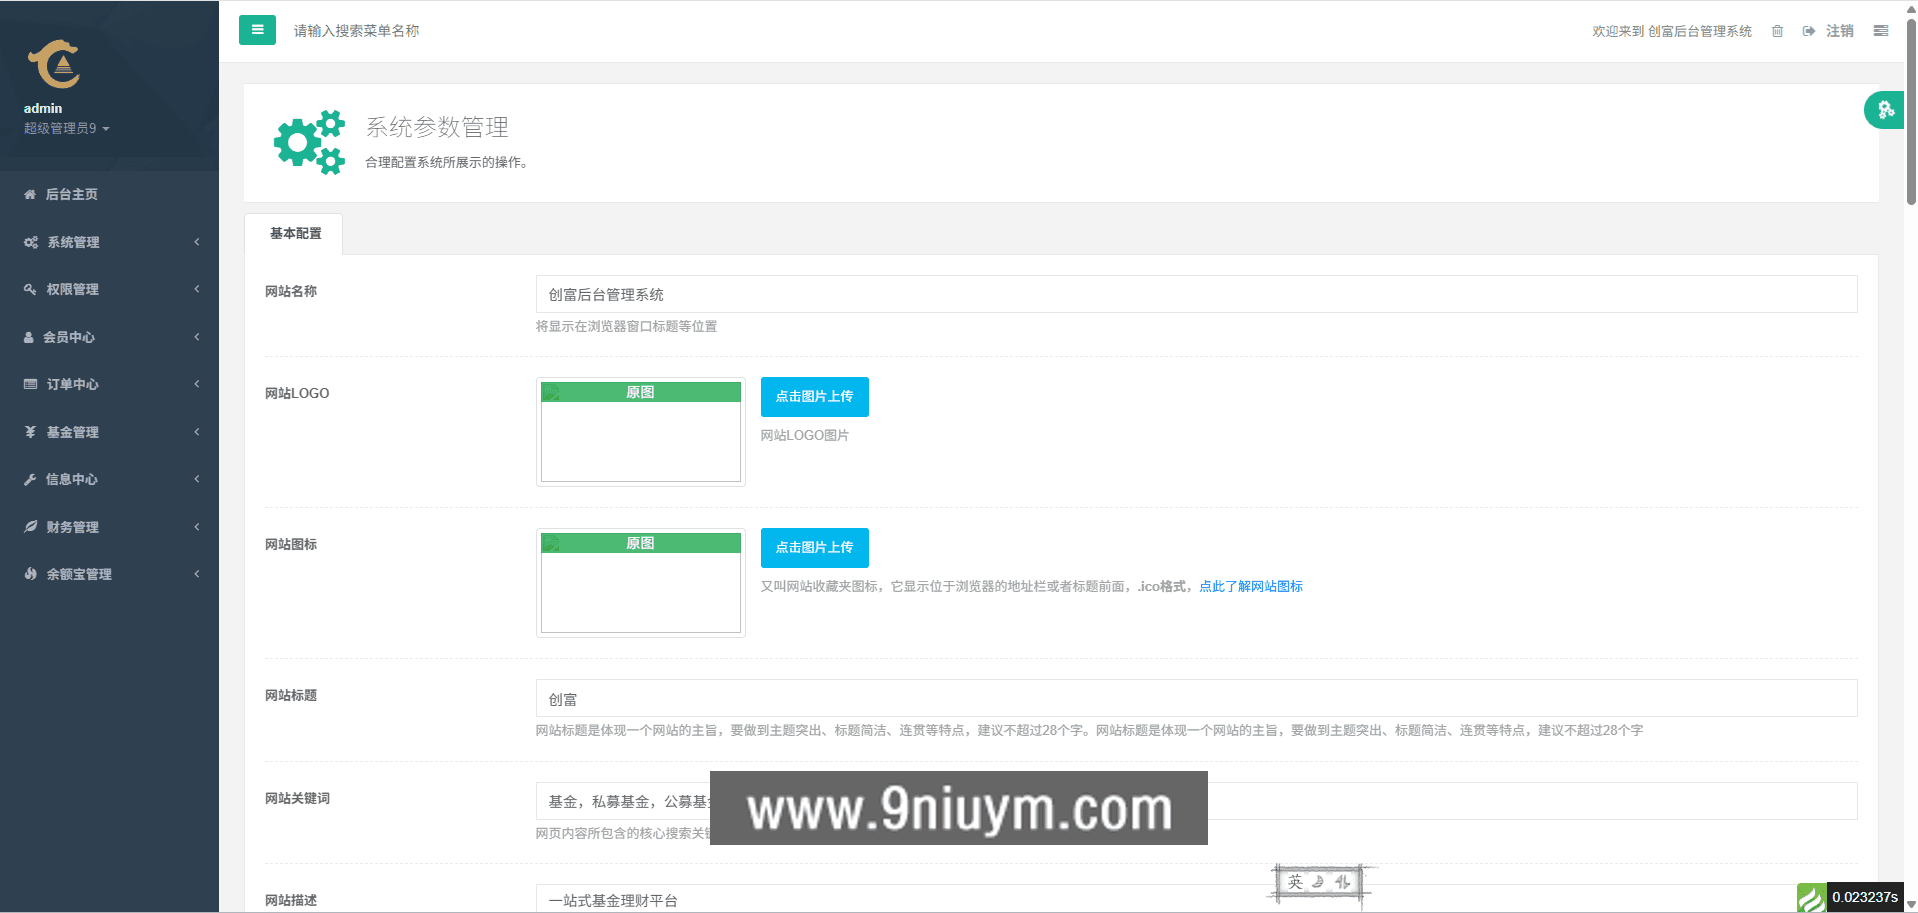Click the list toggle icon at far top right
The width and height of the screenshot is (1918, 913).
[1880, 31]
